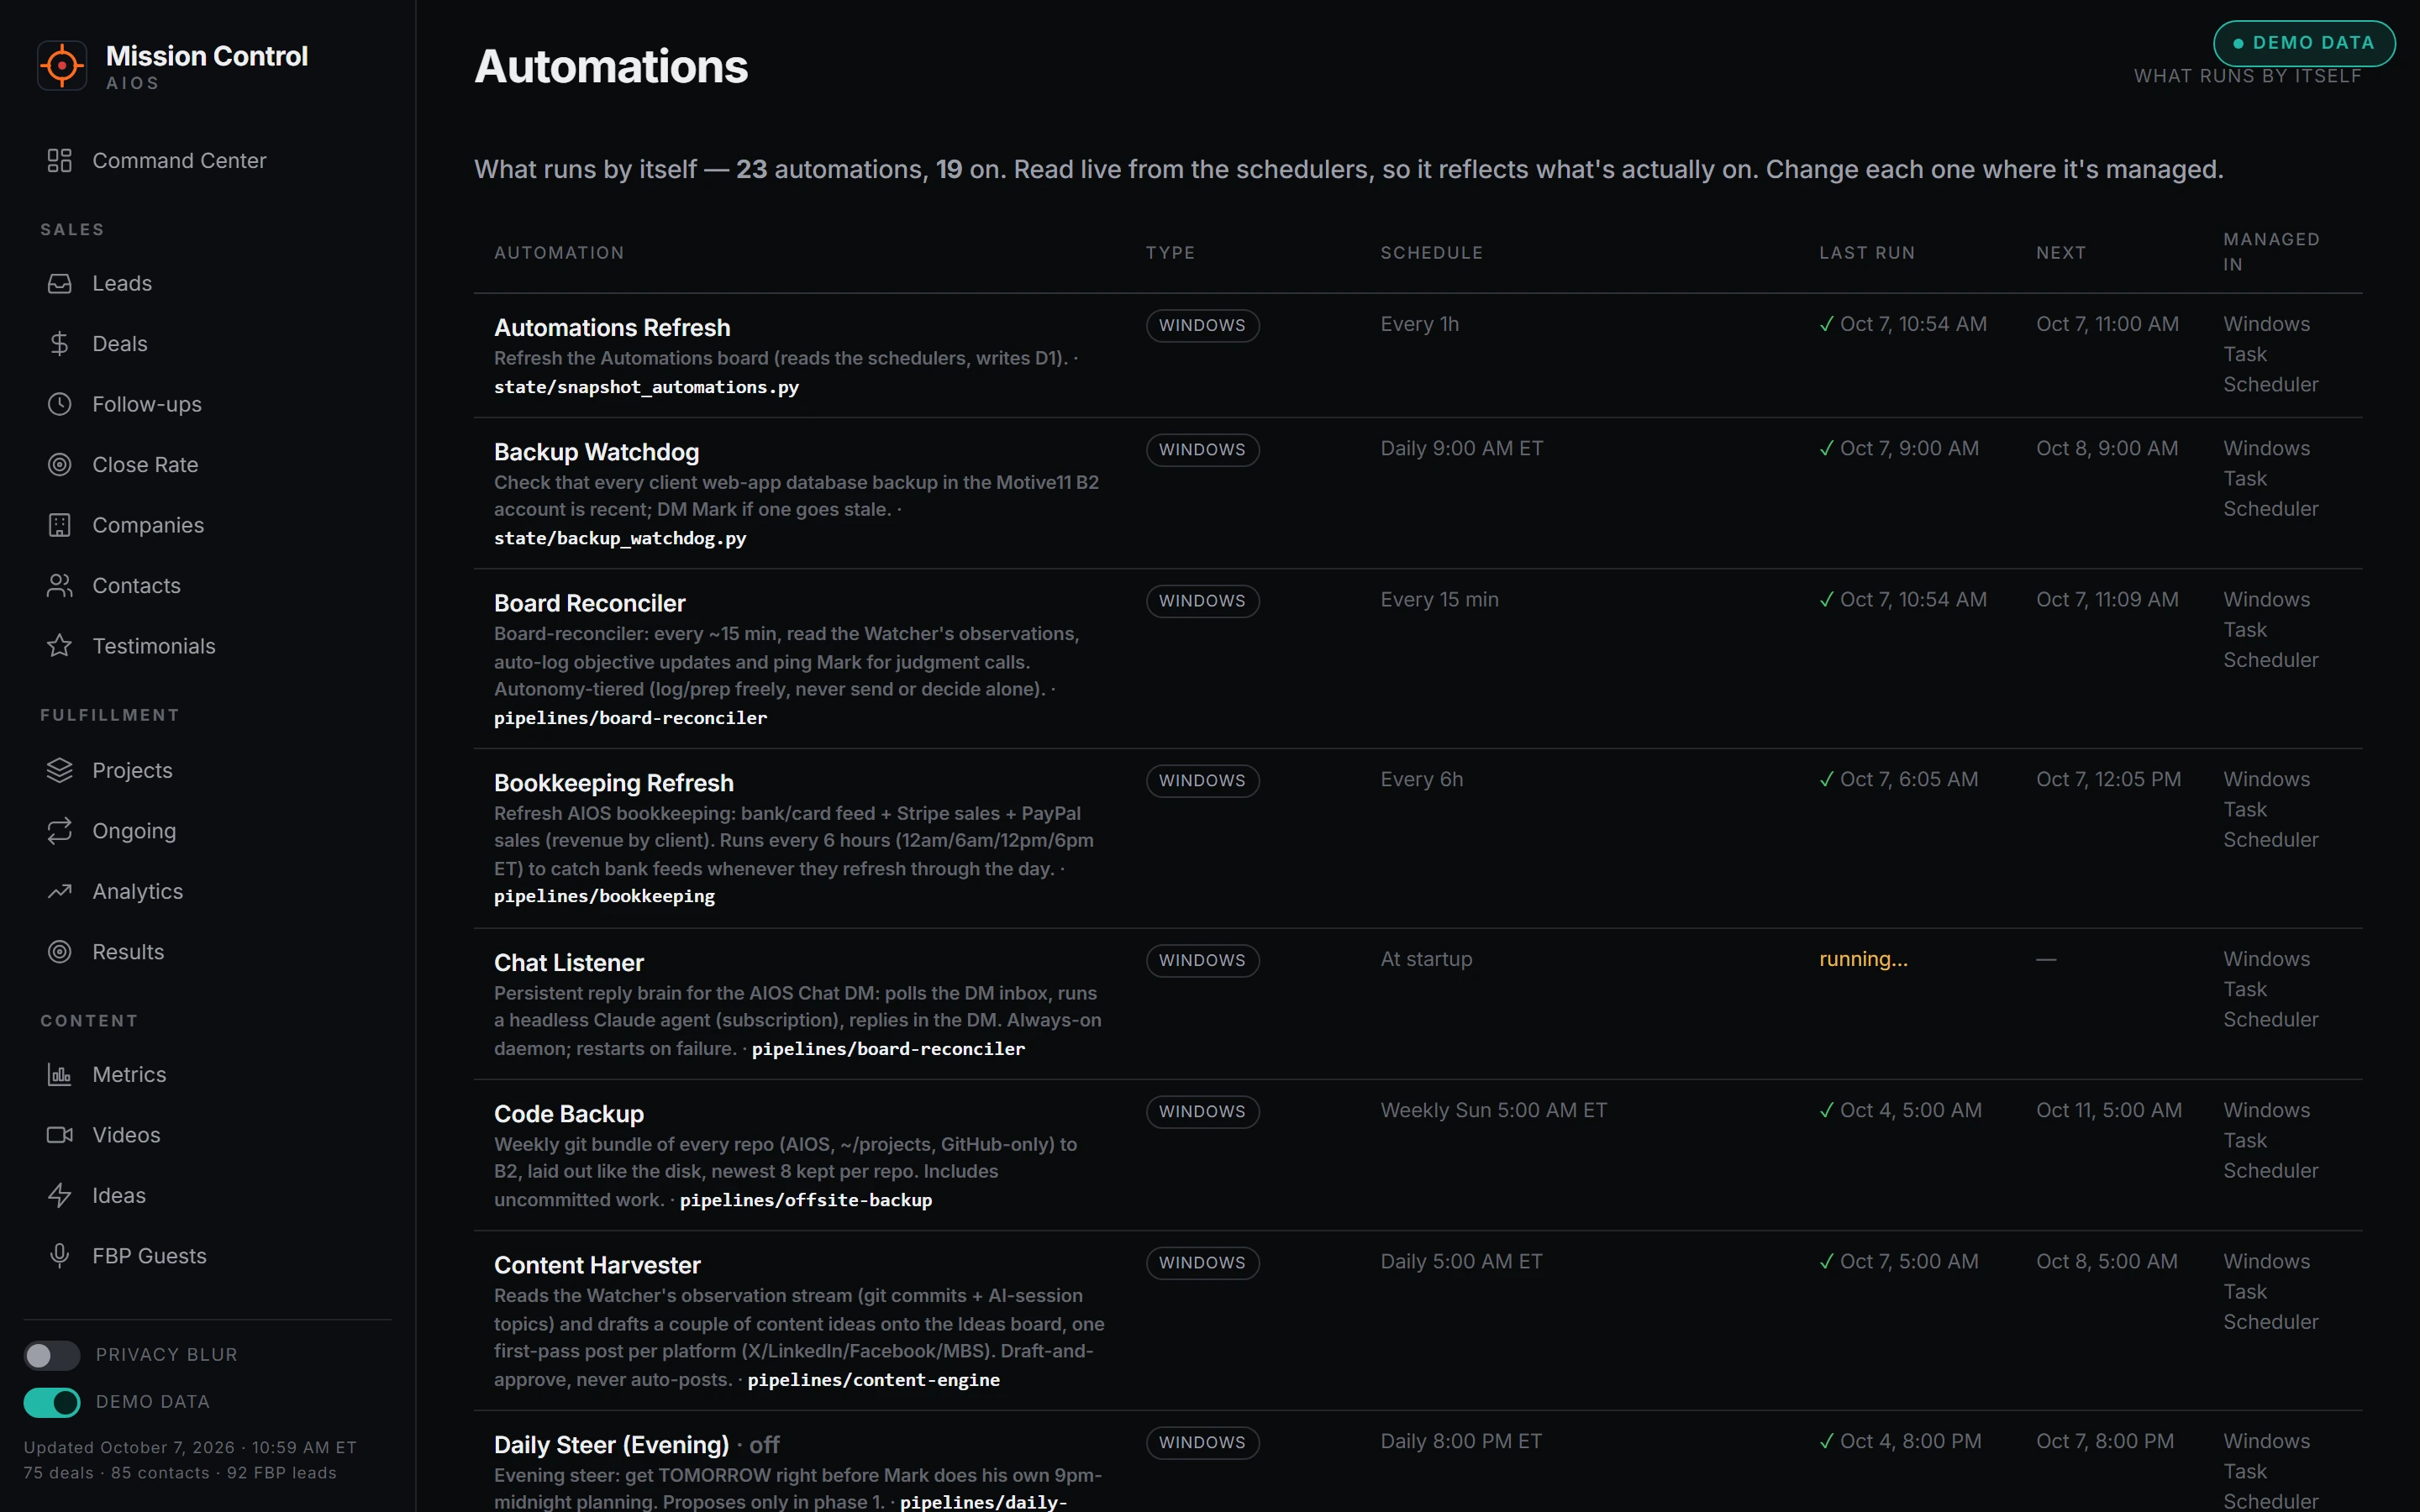Click the MANAGED IN column header
This screenshot has width=2420, height=1512.
coord(2271,252)
